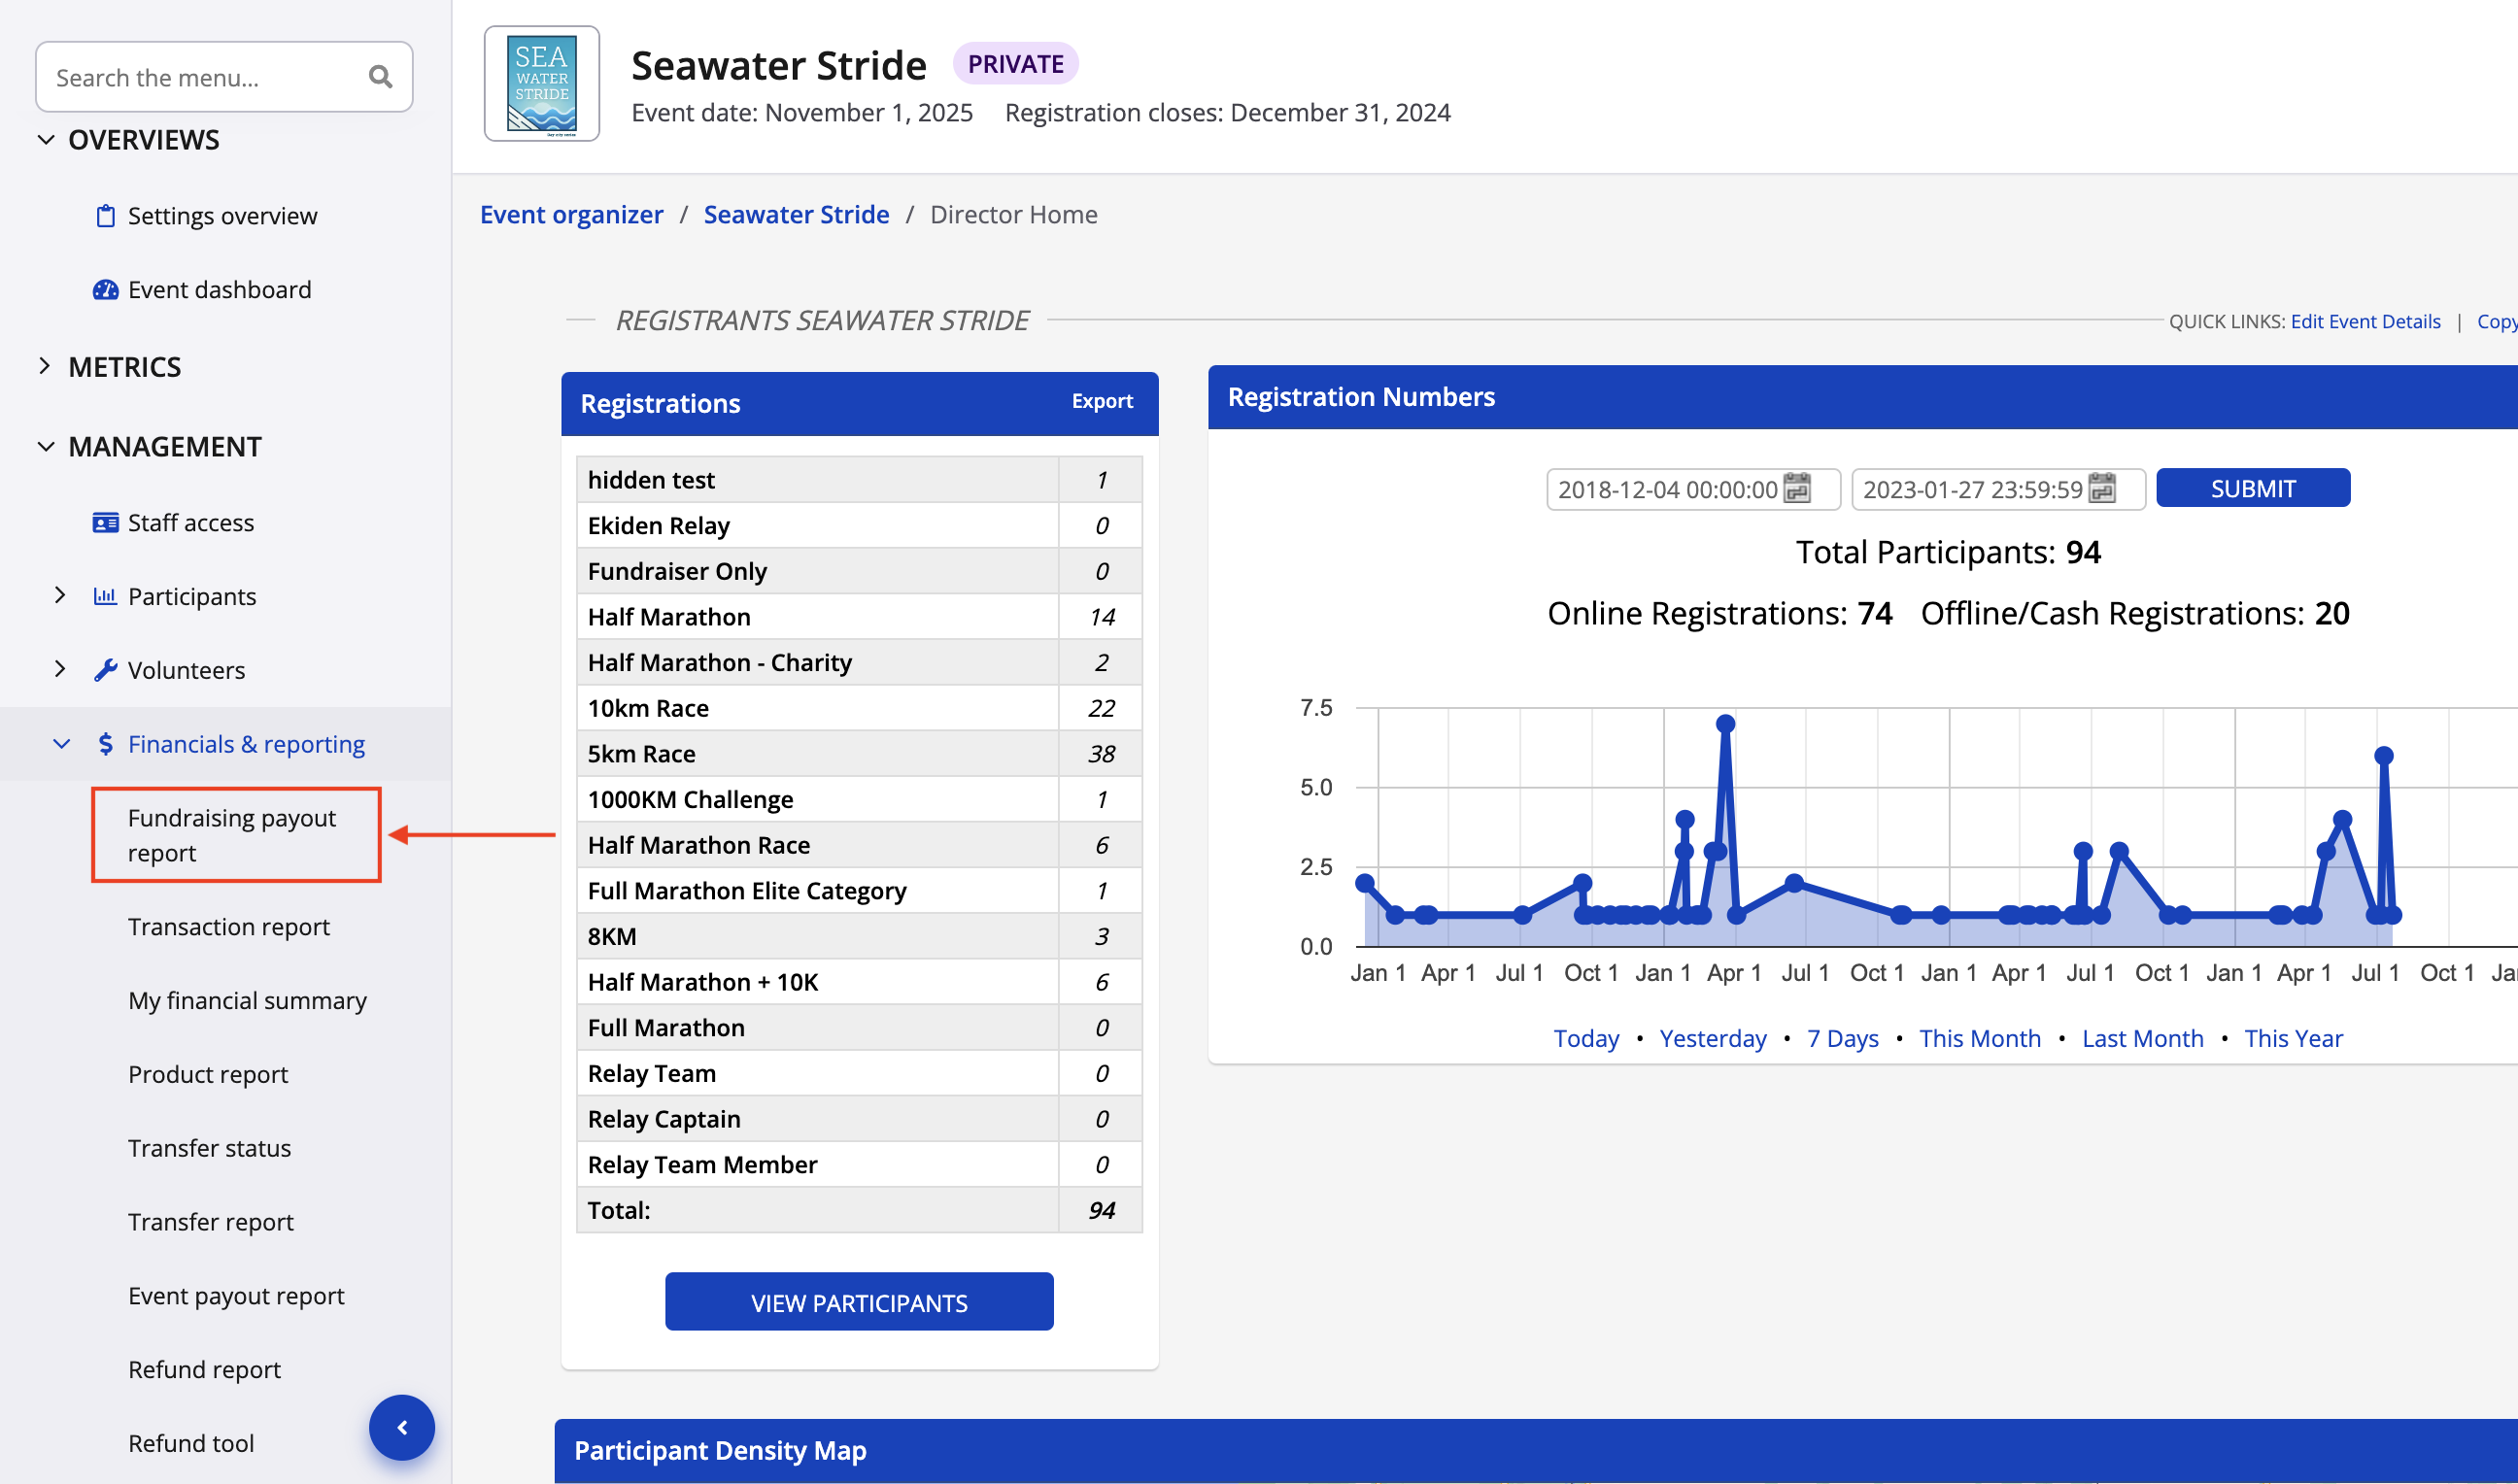Collapse the OVERVIEWS section
This screenshot has height=1484, width=2518.
click(x=46, y=140)
